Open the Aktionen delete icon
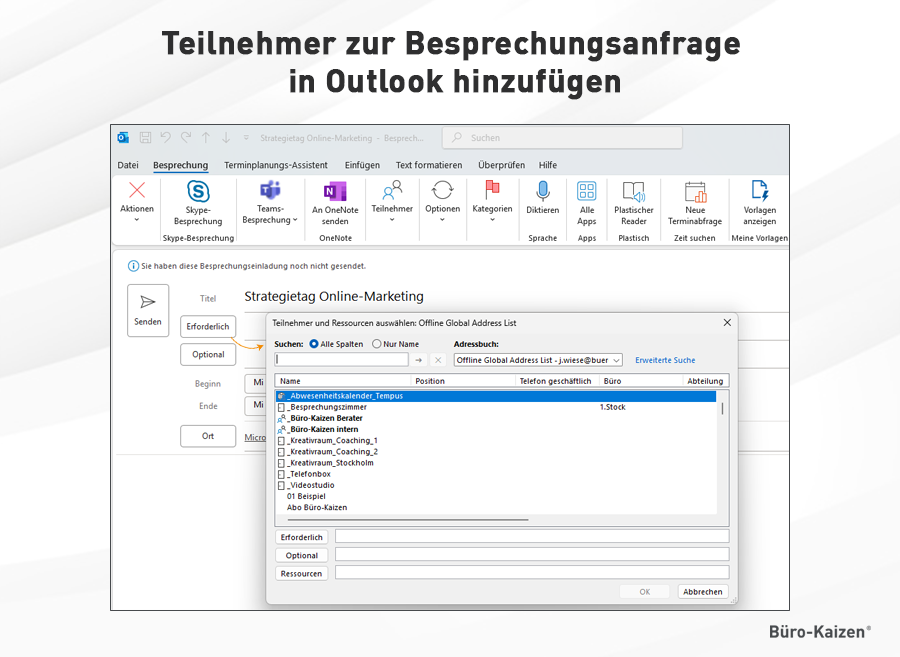 [137, 190]
